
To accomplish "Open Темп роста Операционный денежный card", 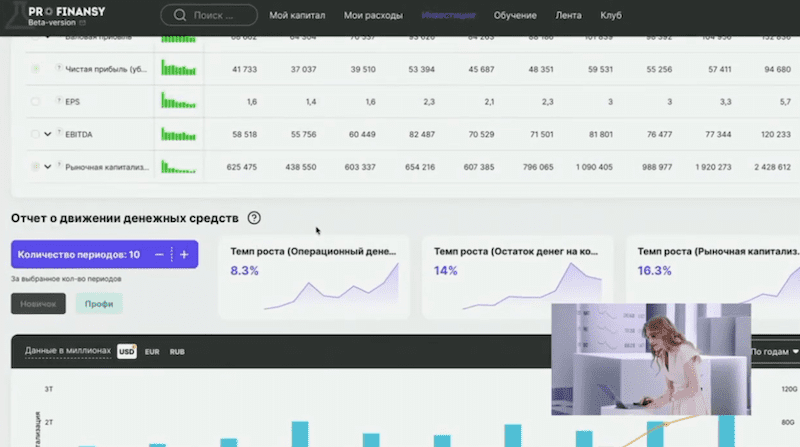I will [x=314, y=277].
